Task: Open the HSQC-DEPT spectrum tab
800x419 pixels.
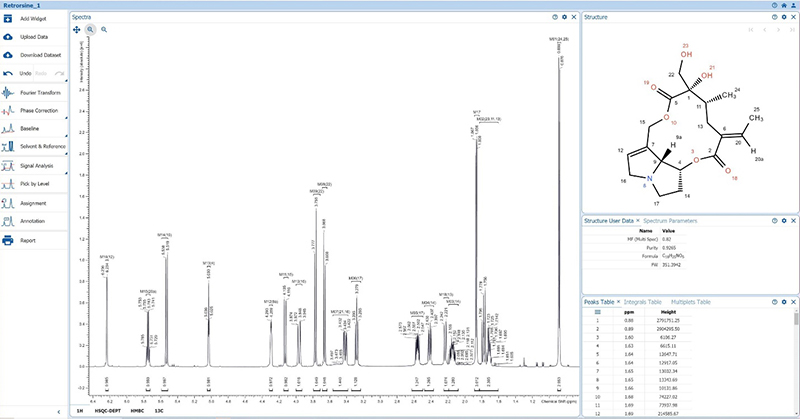Action: (106, 411)
